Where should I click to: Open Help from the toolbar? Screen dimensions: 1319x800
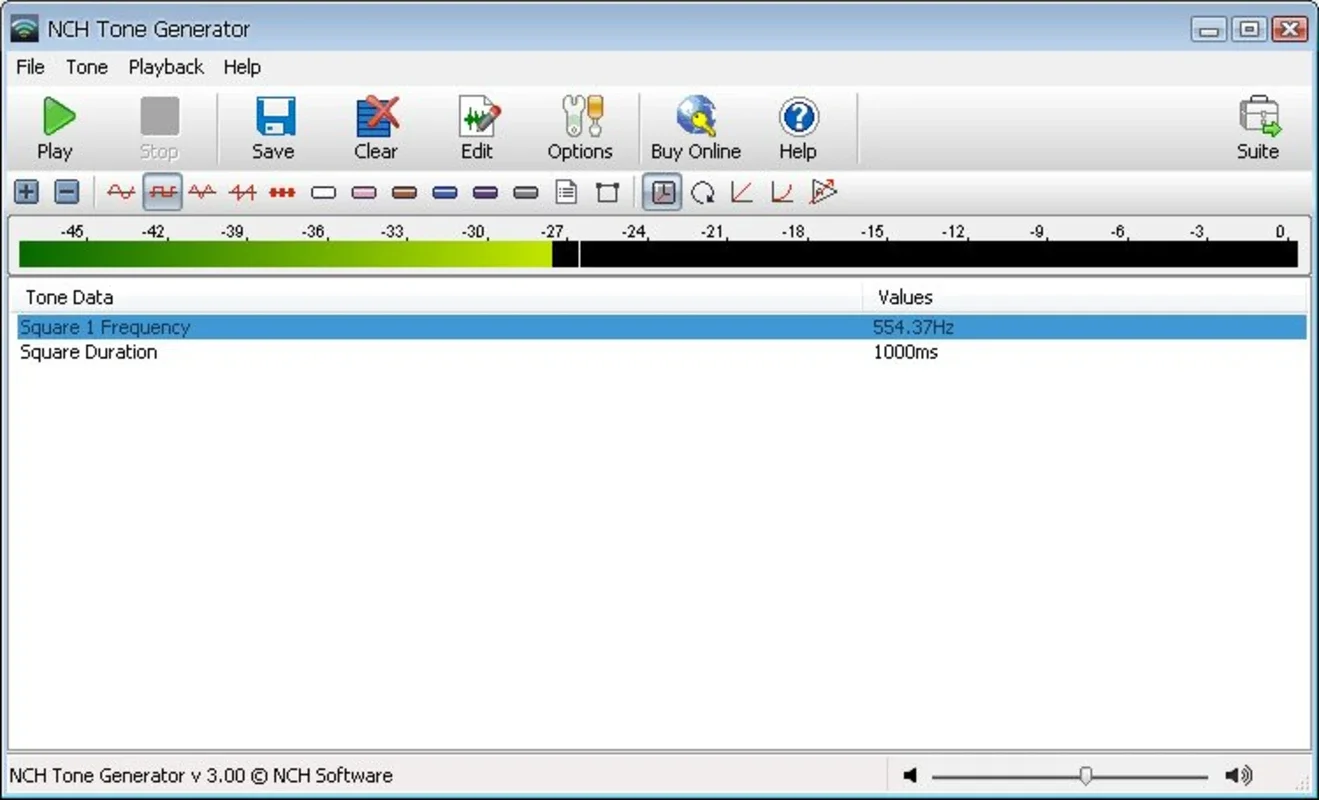798,128
